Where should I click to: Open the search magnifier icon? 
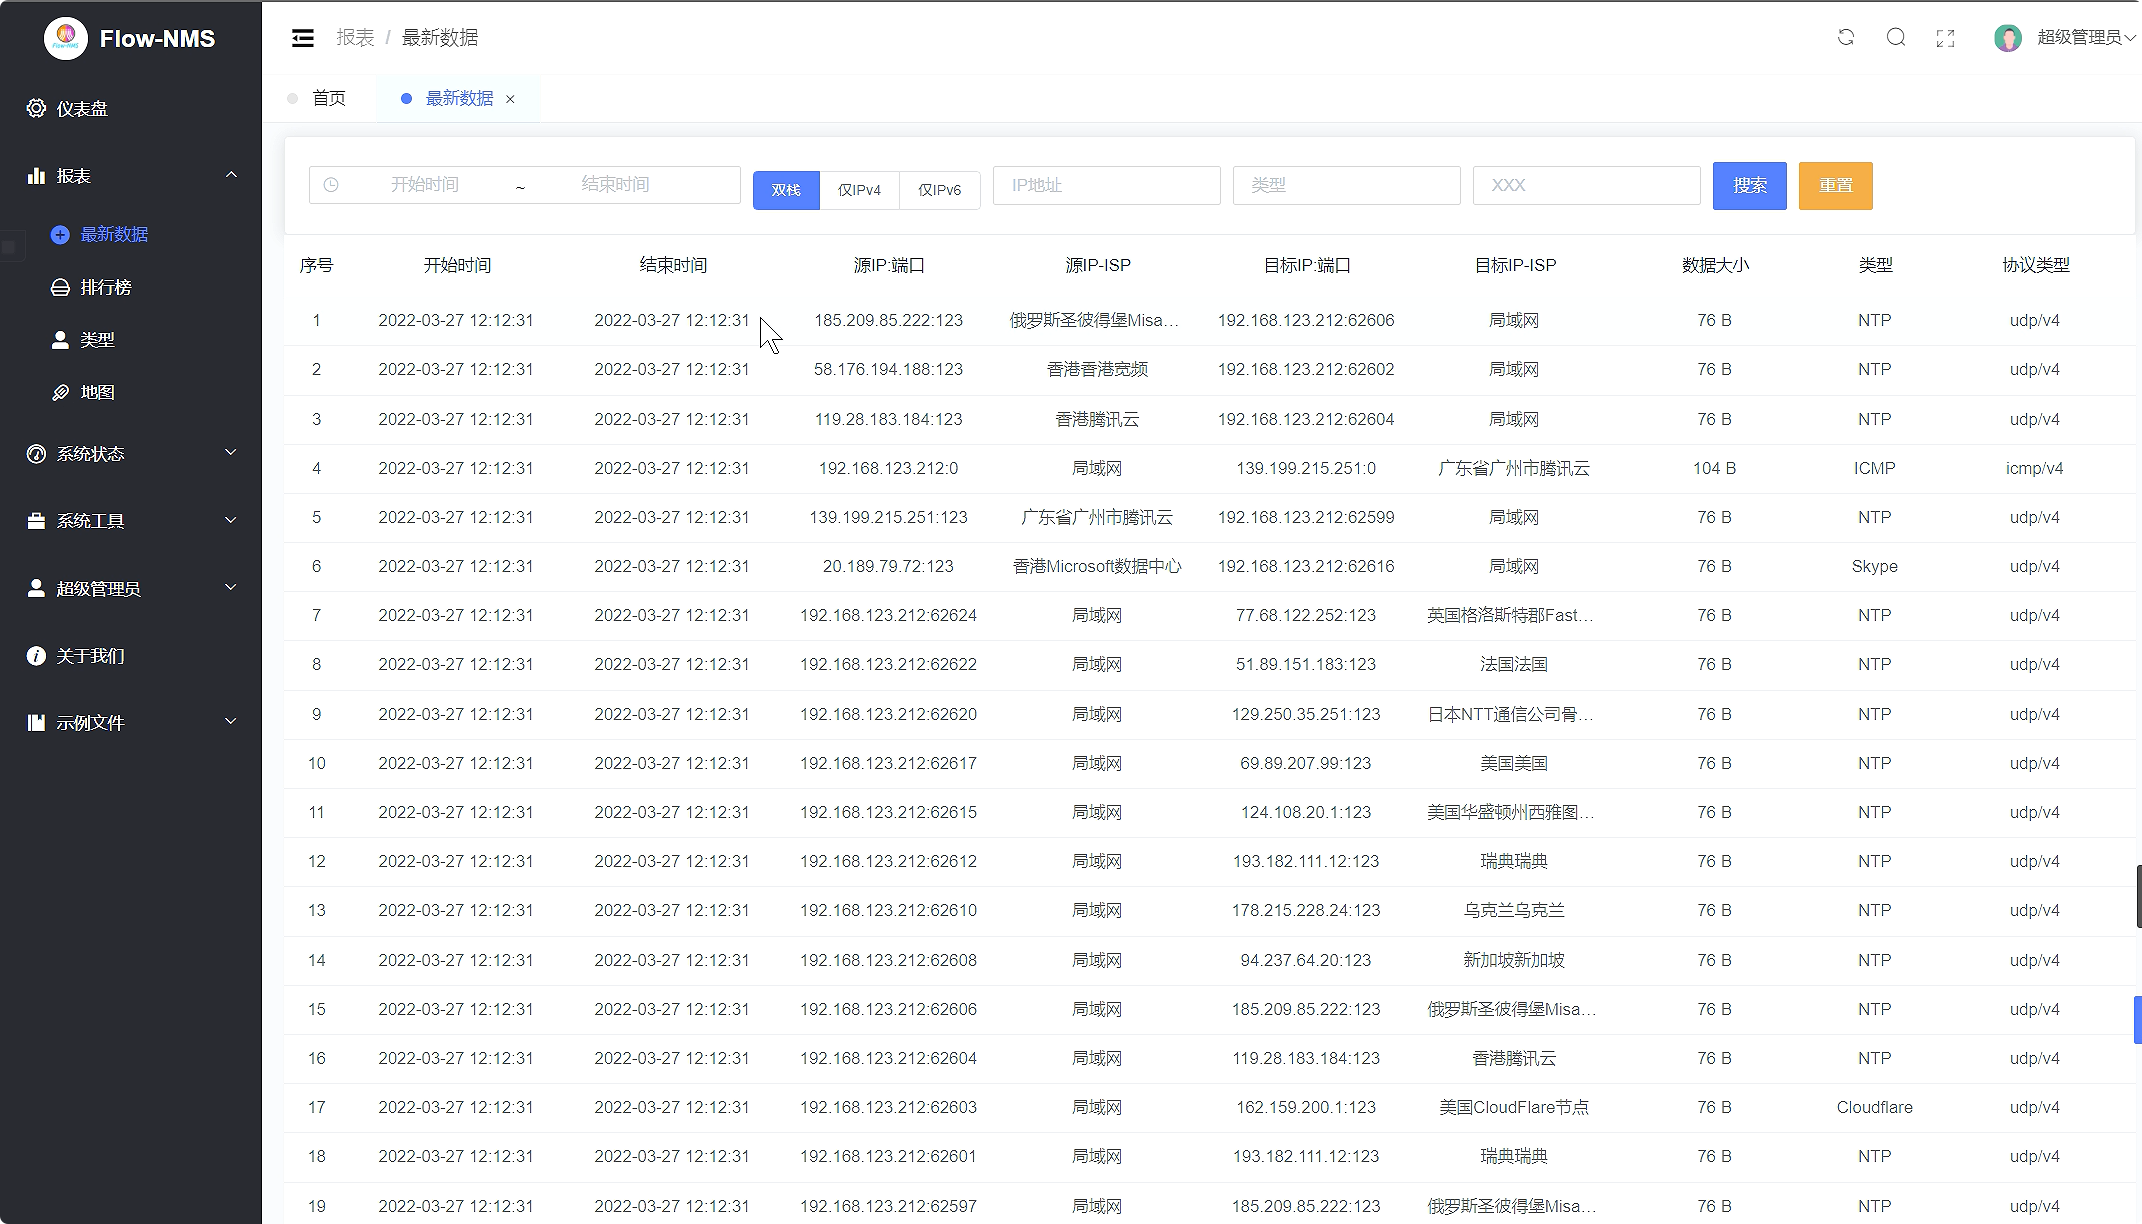click(x=1896, y=38)
